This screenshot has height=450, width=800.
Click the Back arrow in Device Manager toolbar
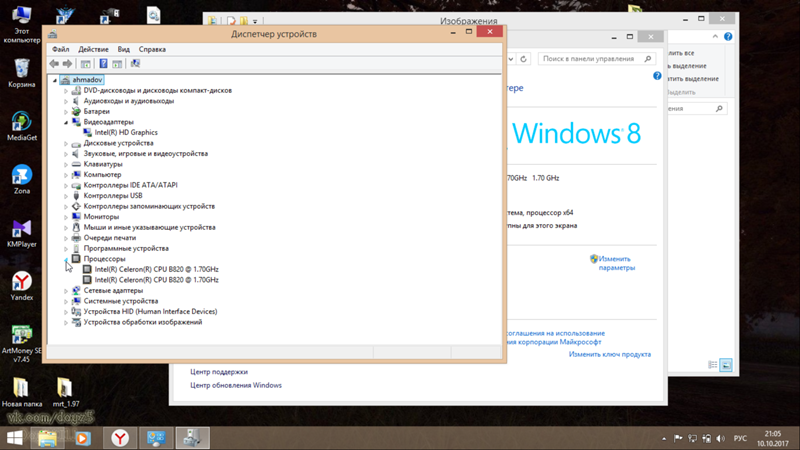(54, 64)
